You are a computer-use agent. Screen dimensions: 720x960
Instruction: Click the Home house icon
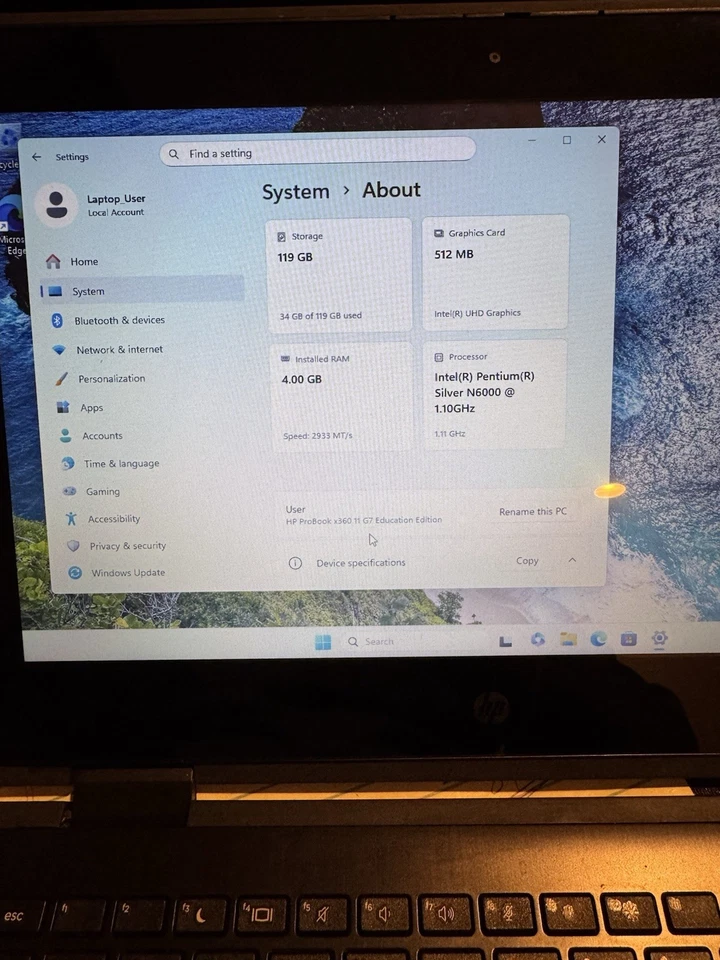pyautogui.click(x=53, y=261)
